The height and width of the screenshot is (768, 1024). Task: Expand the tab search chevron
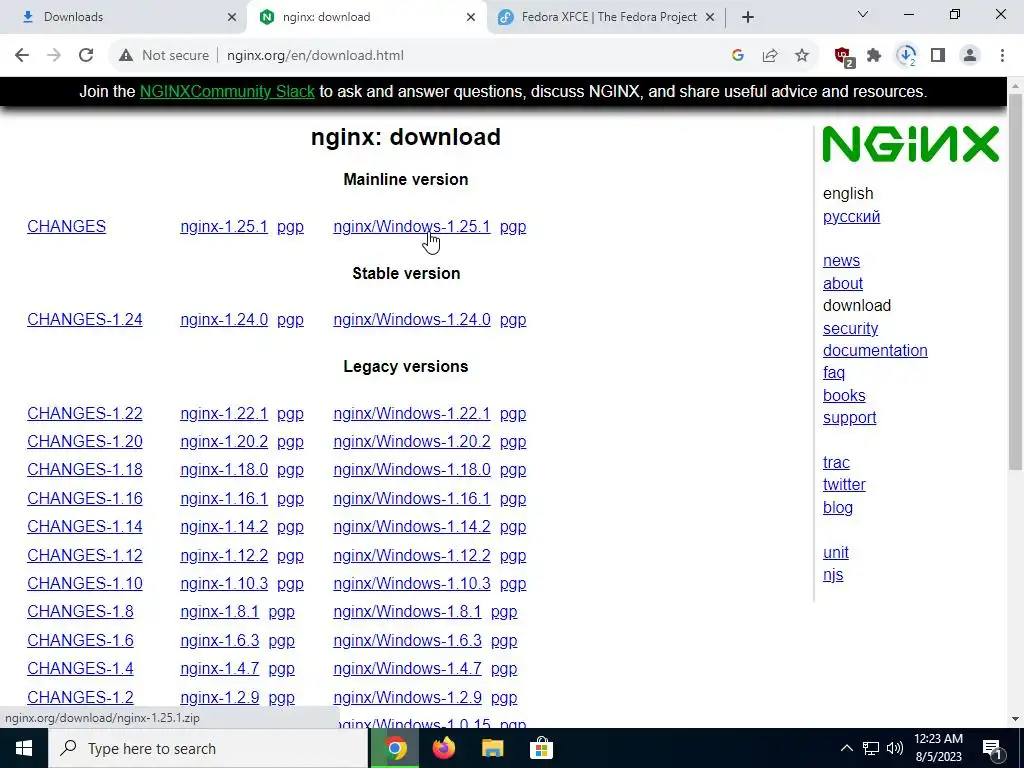click(x=863, y=14)
